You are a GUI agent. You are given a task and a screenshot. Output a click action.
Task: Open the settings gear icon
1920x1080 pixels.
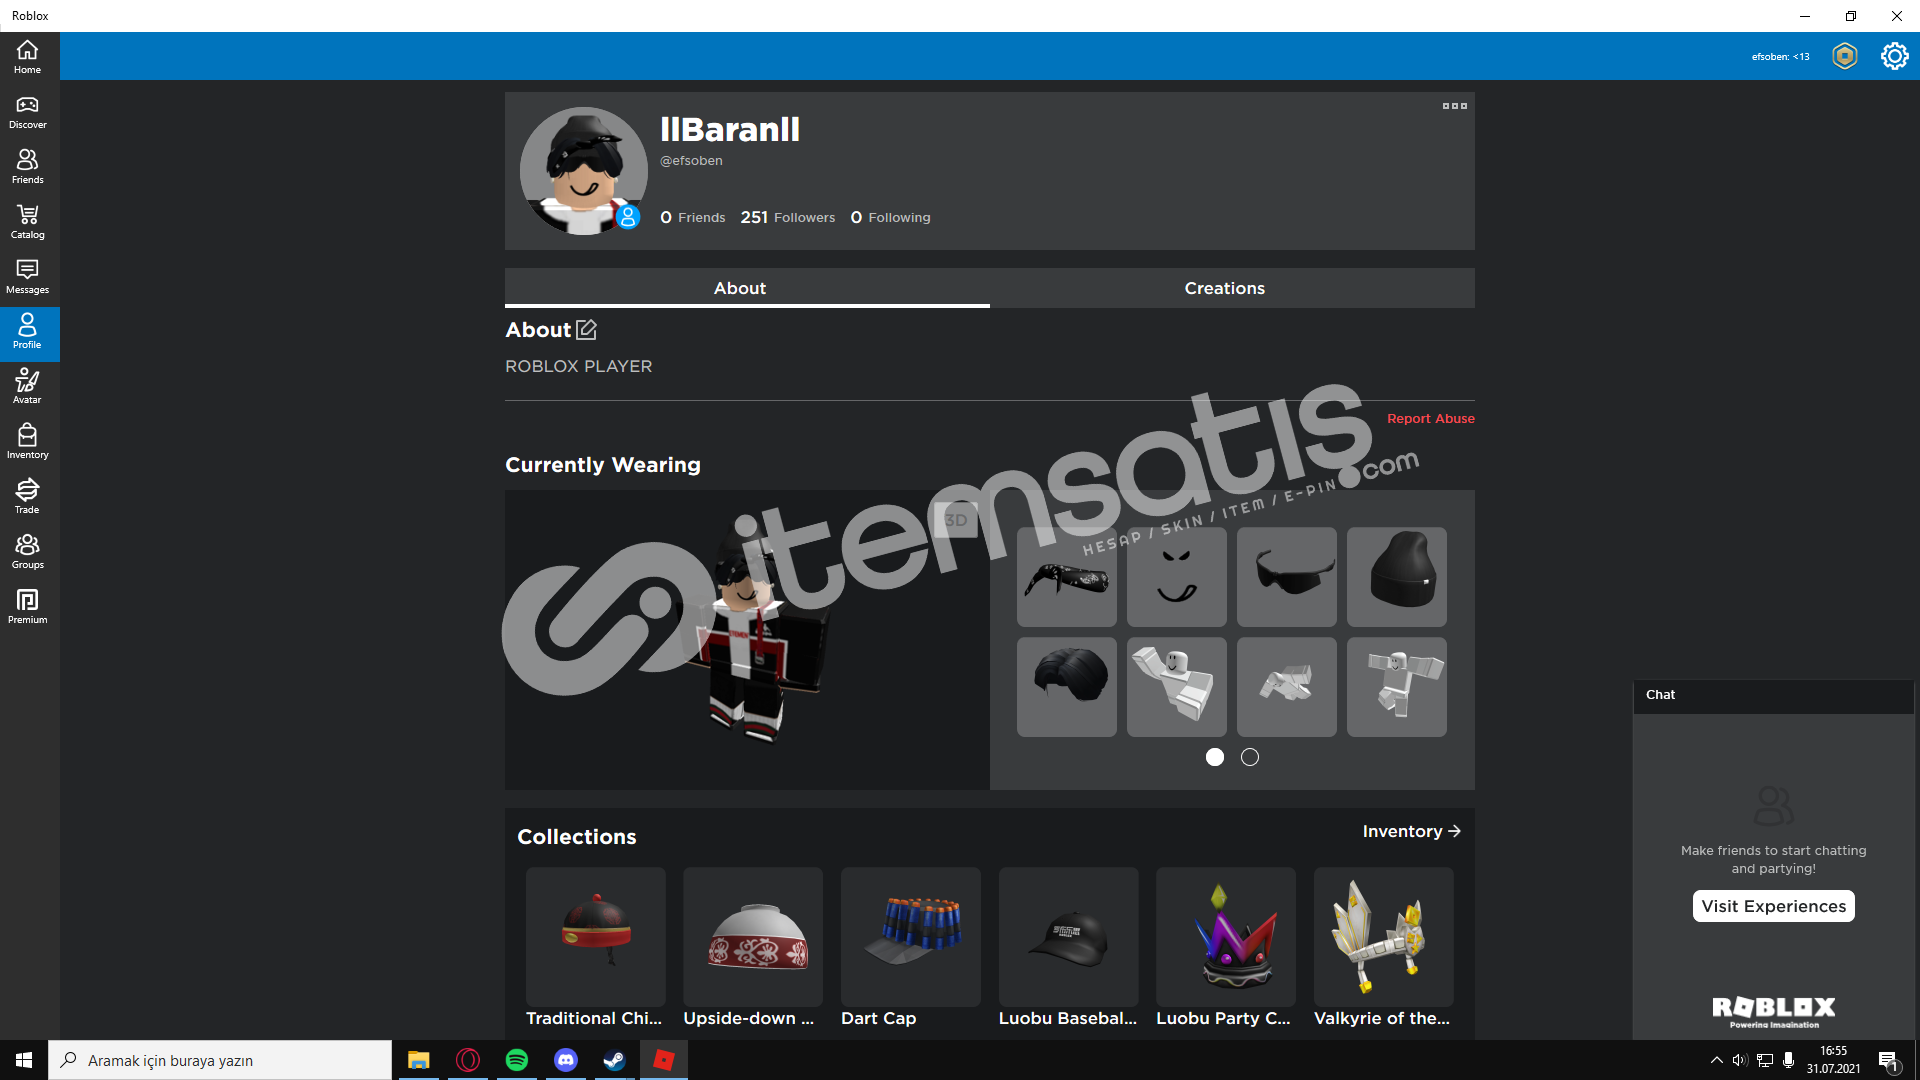1894,56
